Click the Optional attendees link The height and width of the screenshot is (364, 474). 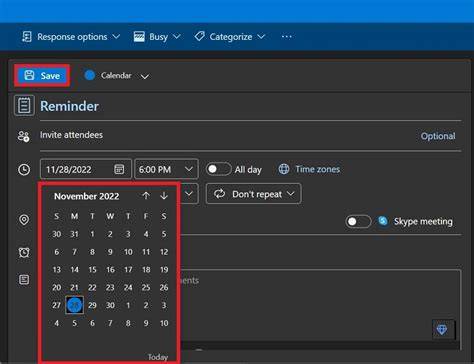tap(438, 136)
